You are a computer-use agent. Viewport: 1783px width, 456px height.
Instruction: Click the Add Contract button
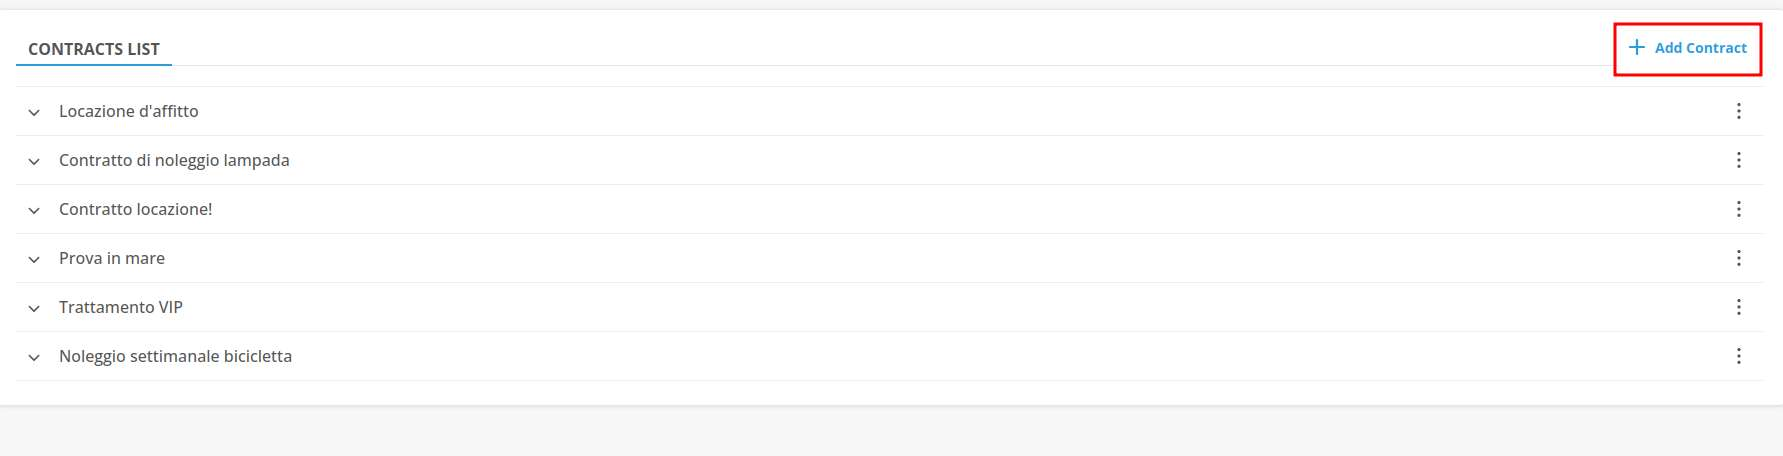pos(1699,48)
